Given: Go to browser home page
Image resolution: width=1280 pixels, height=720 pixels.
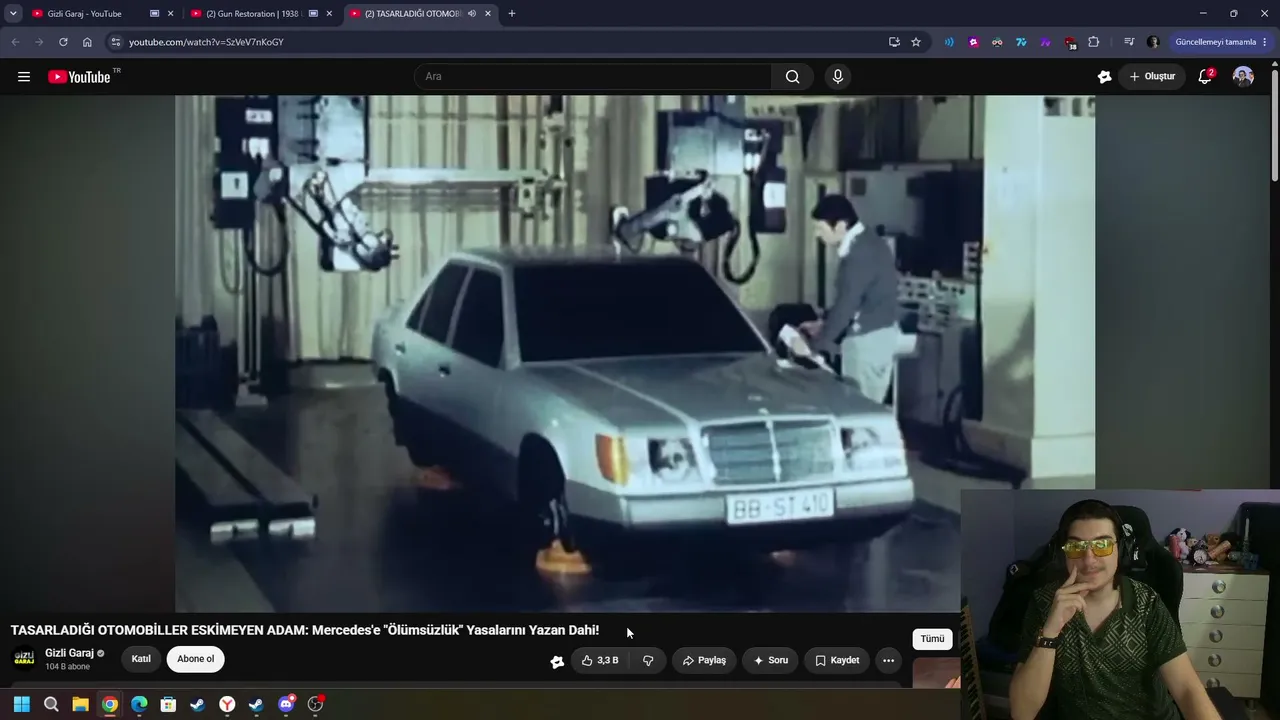Looking at the screenshot, I should [87, 42].
